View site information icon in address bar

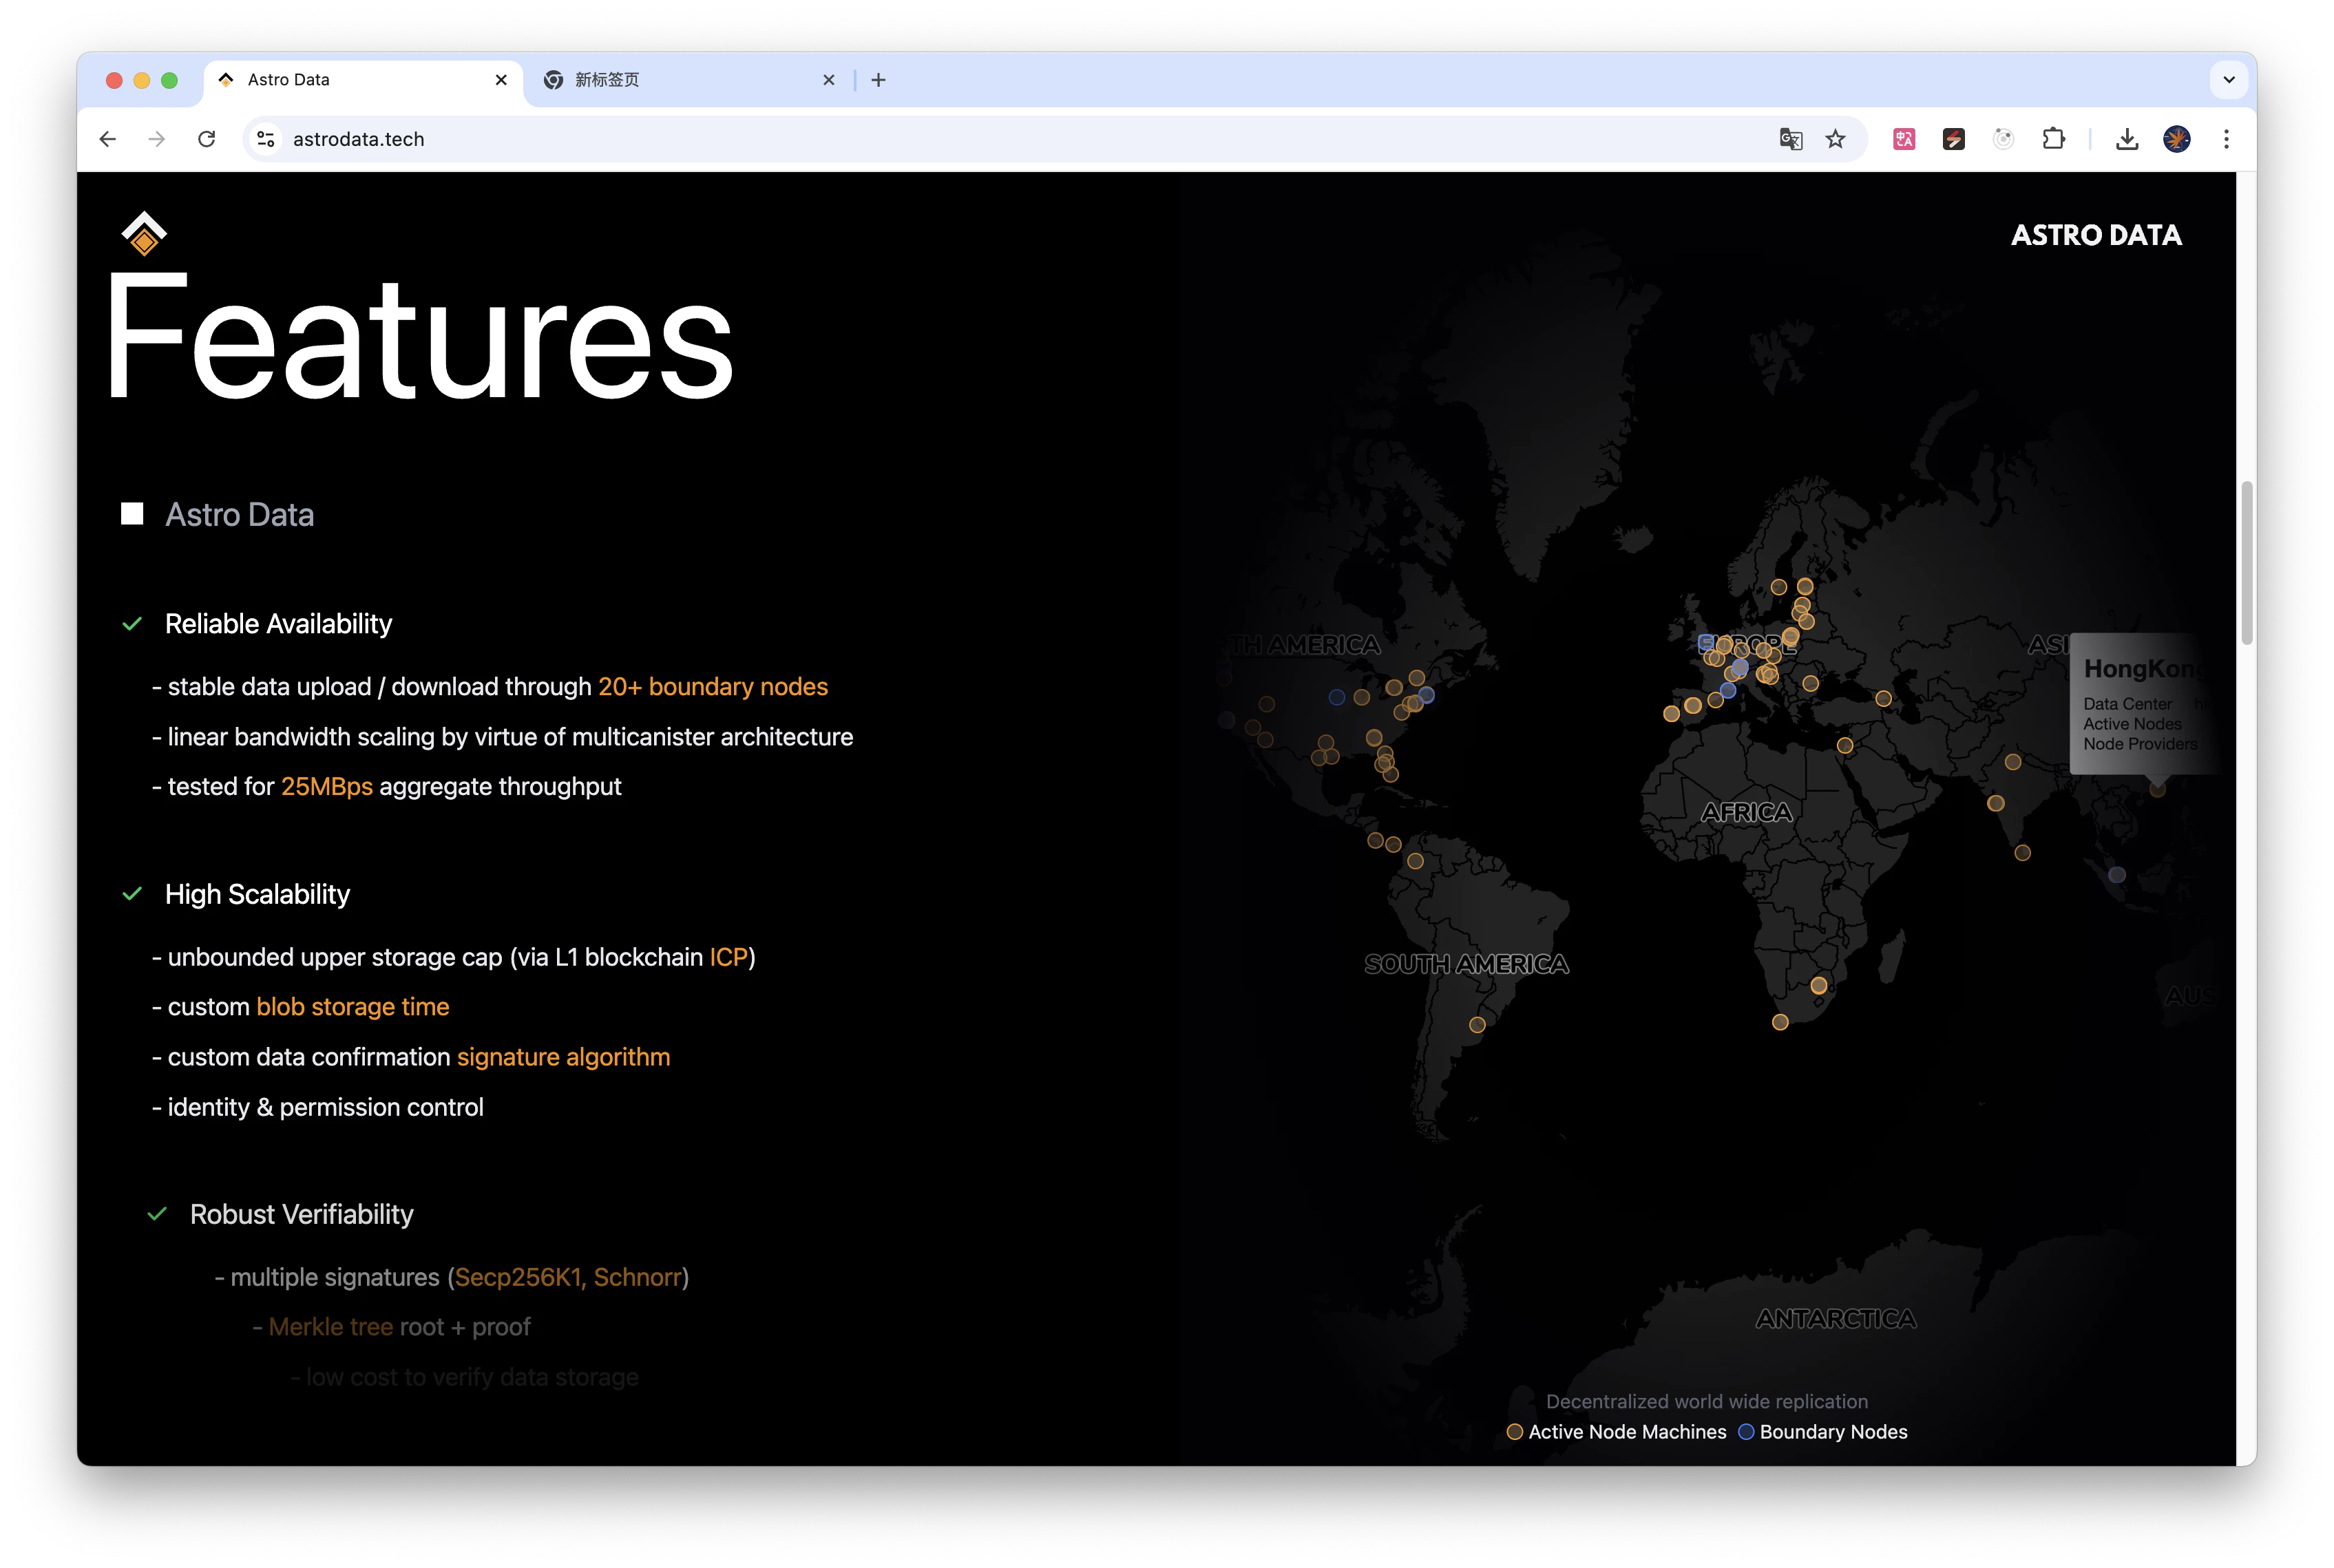pos(266,139)
